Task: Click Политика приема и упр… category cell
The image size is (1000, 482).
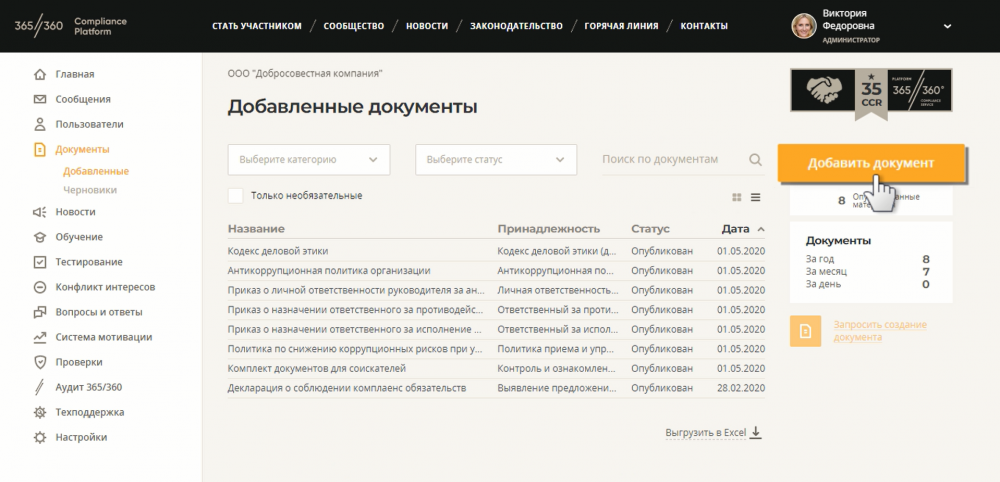Action: coord(557,349)
